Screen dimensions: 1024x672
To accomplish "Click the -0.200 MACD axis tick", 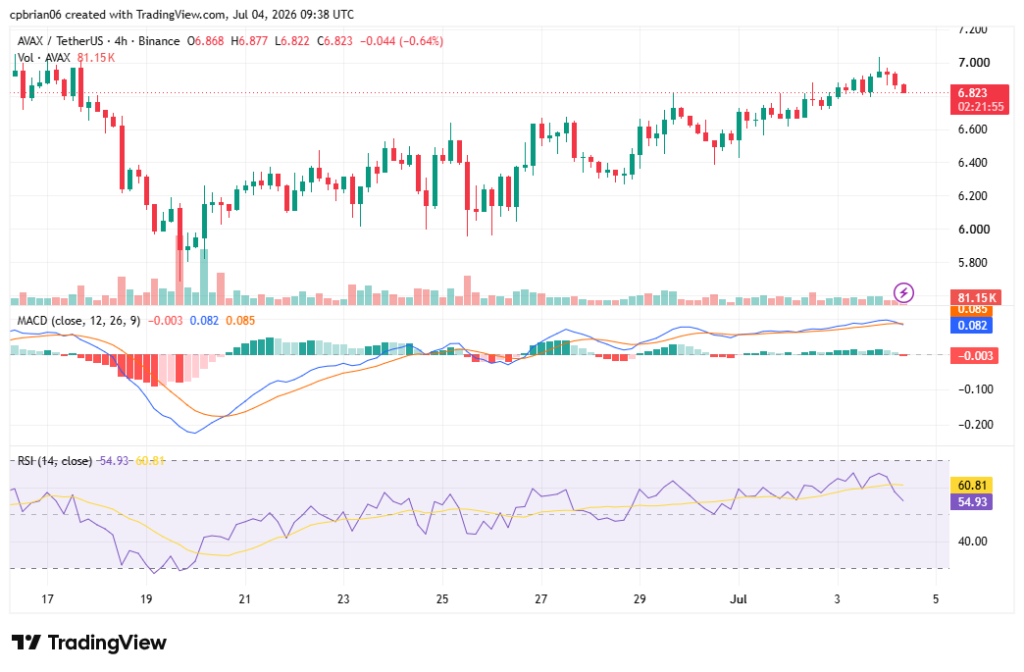I will 975,424.
